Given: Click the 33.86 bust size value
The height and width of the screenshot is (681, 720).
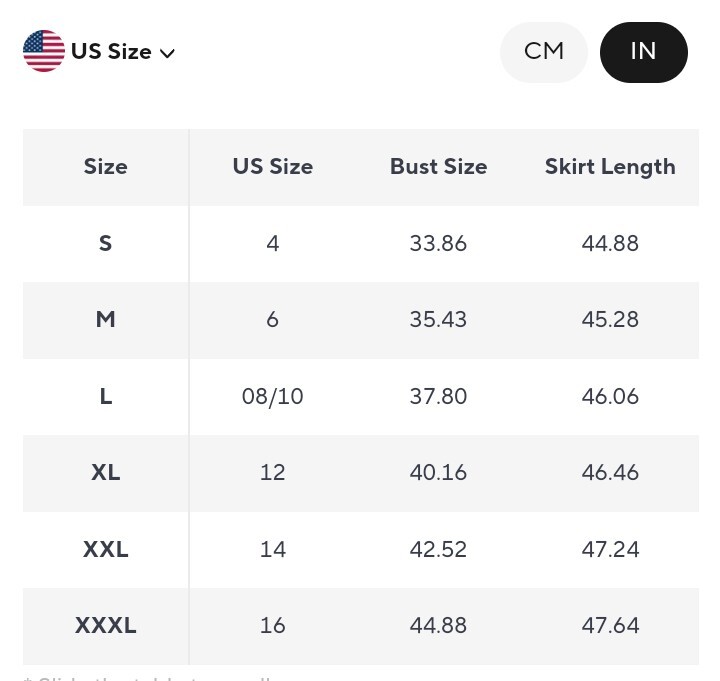Looking at the screenshot, I should pyautogui.click(x=439, y=243).
